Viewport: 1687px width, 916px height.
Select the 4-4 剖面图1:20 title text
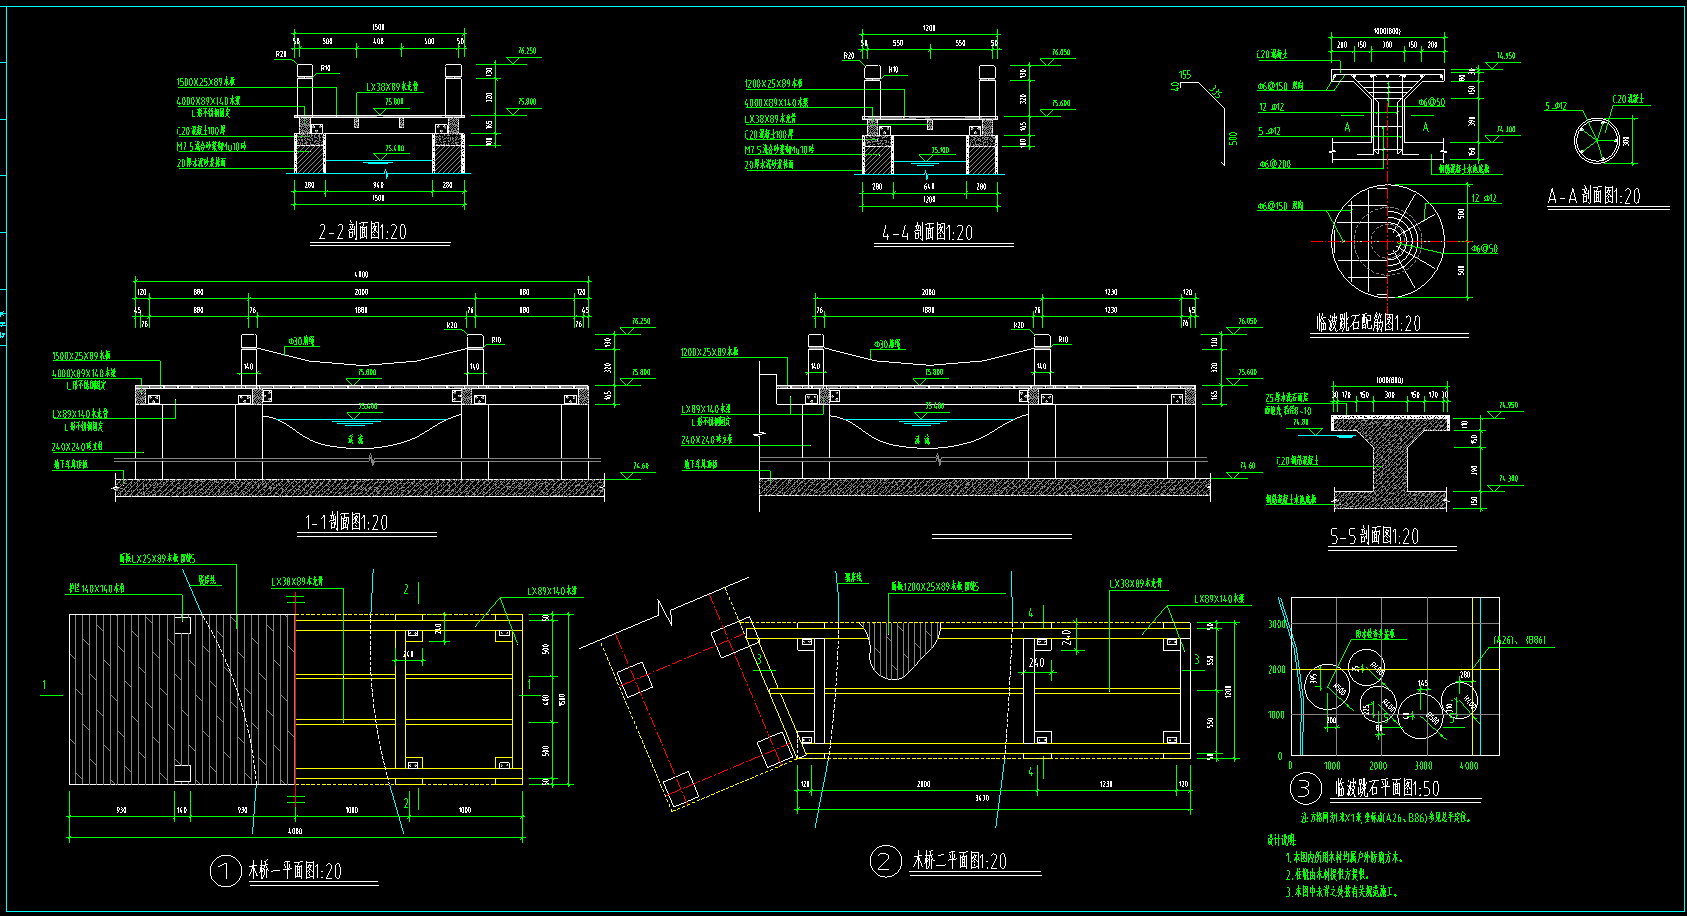pyautogui.click(x=927, y=233)
